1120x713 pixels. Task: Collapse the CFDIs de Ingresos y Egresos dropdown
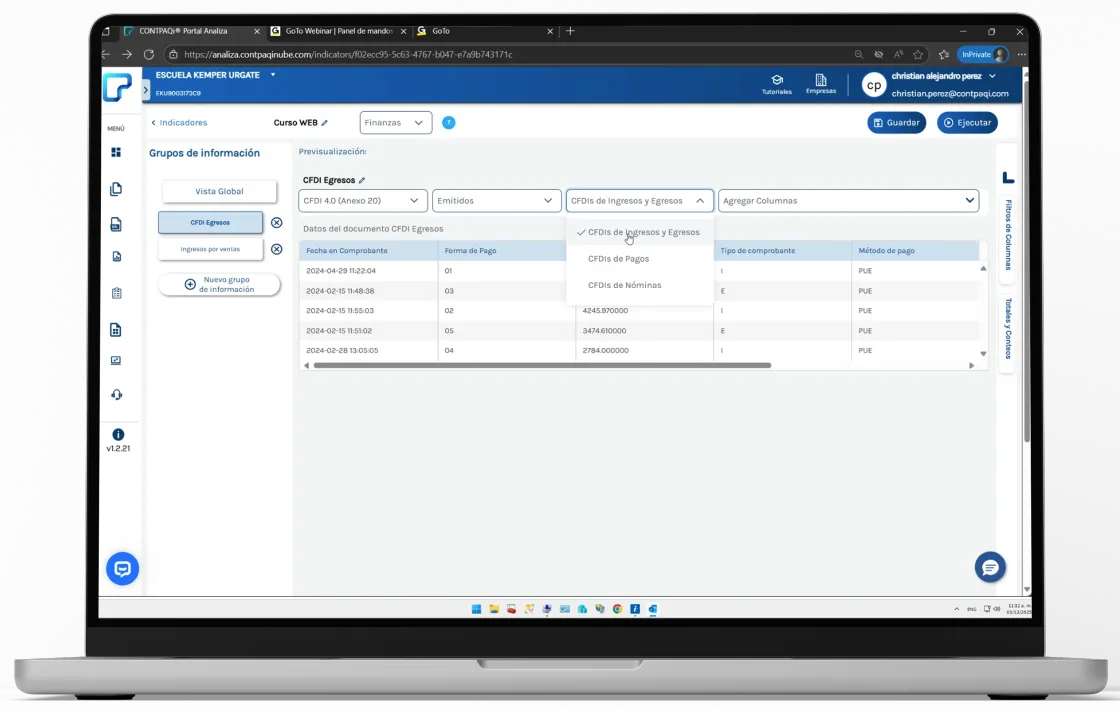tap(639, 201)
